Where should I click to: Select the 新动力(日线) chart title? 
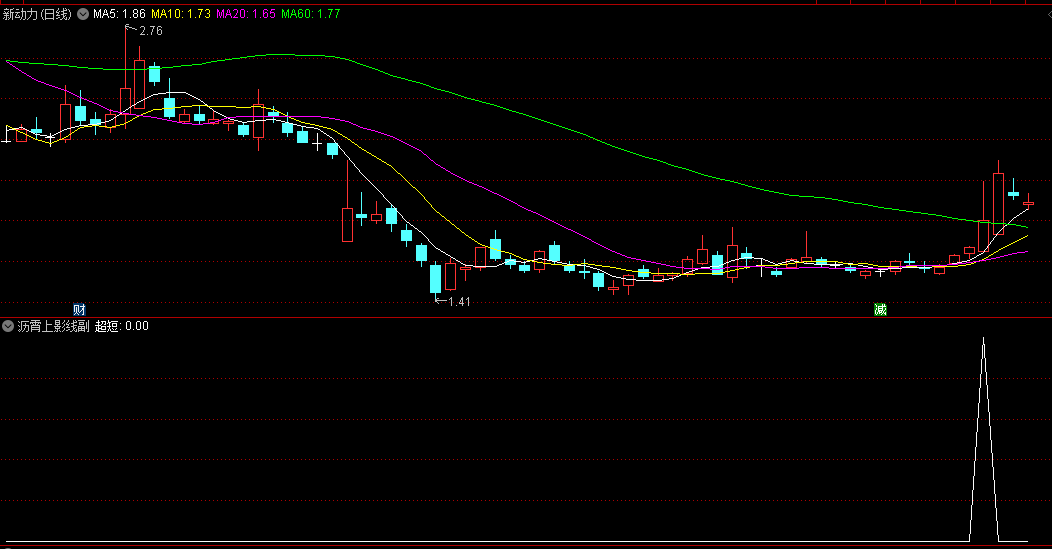37,14
